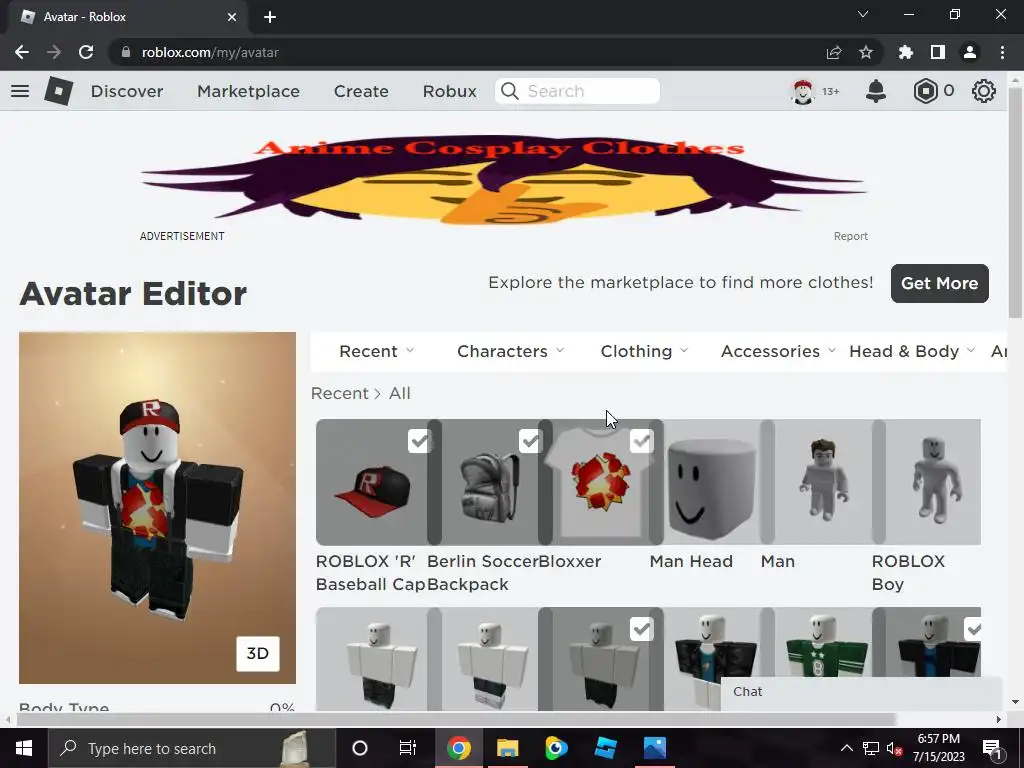
Task: Open File Explorer from taskbar
Action: tap(507, 748)
